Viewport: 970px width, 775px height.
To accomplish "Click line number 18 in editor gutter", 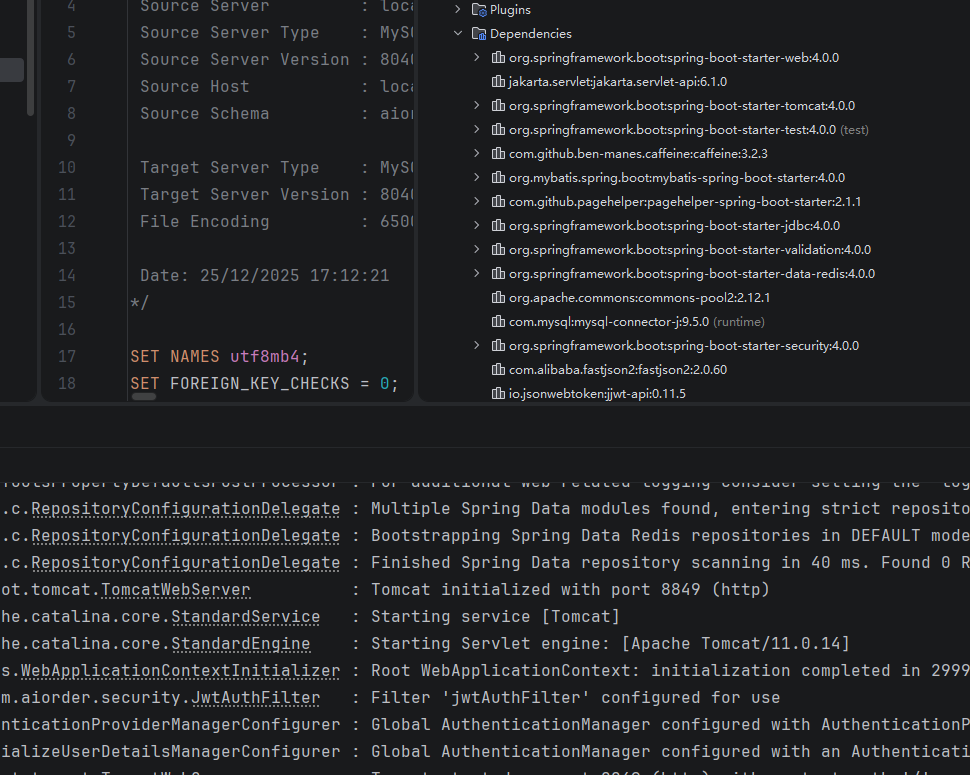I will [67, 383].
